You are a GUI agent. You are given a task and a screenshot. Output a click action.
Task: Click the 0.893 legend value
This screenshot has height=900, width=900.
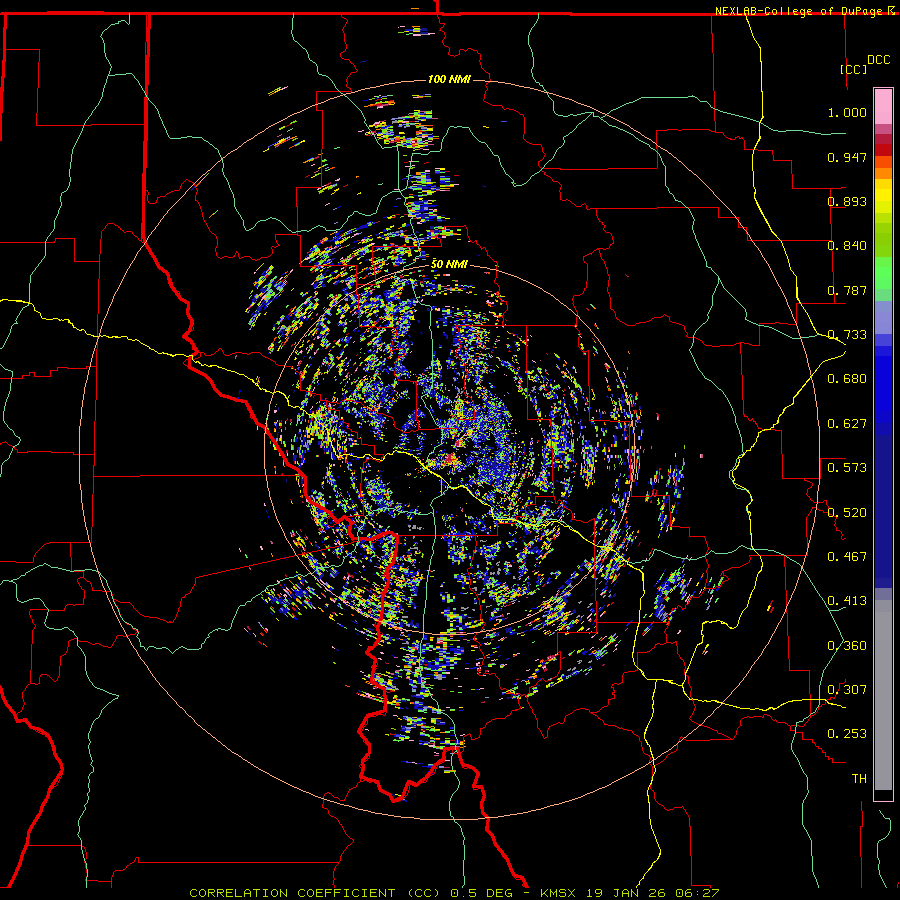click(847, 201)
